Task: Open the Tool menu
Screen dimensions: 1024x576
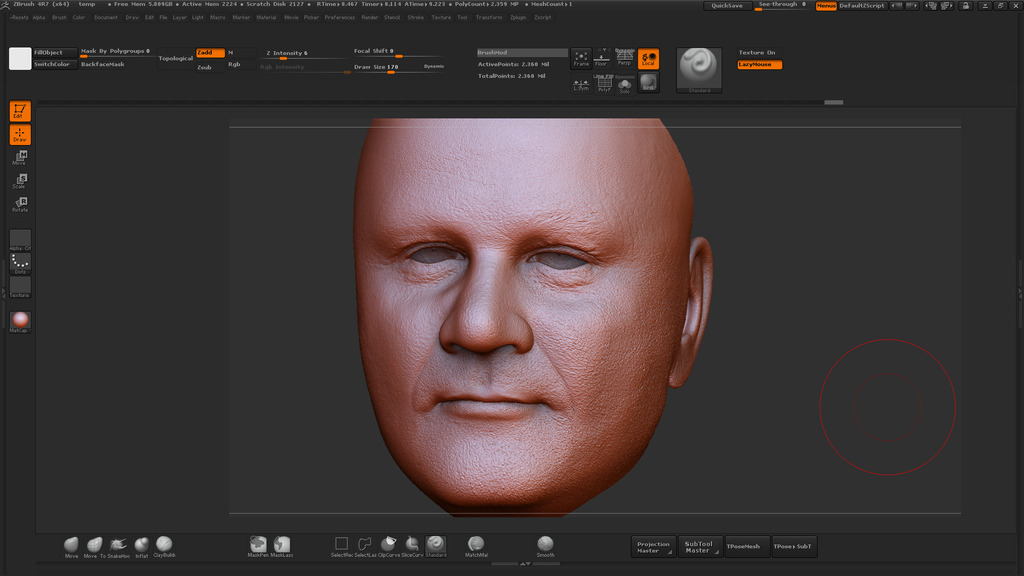Action: coord(462,18)
